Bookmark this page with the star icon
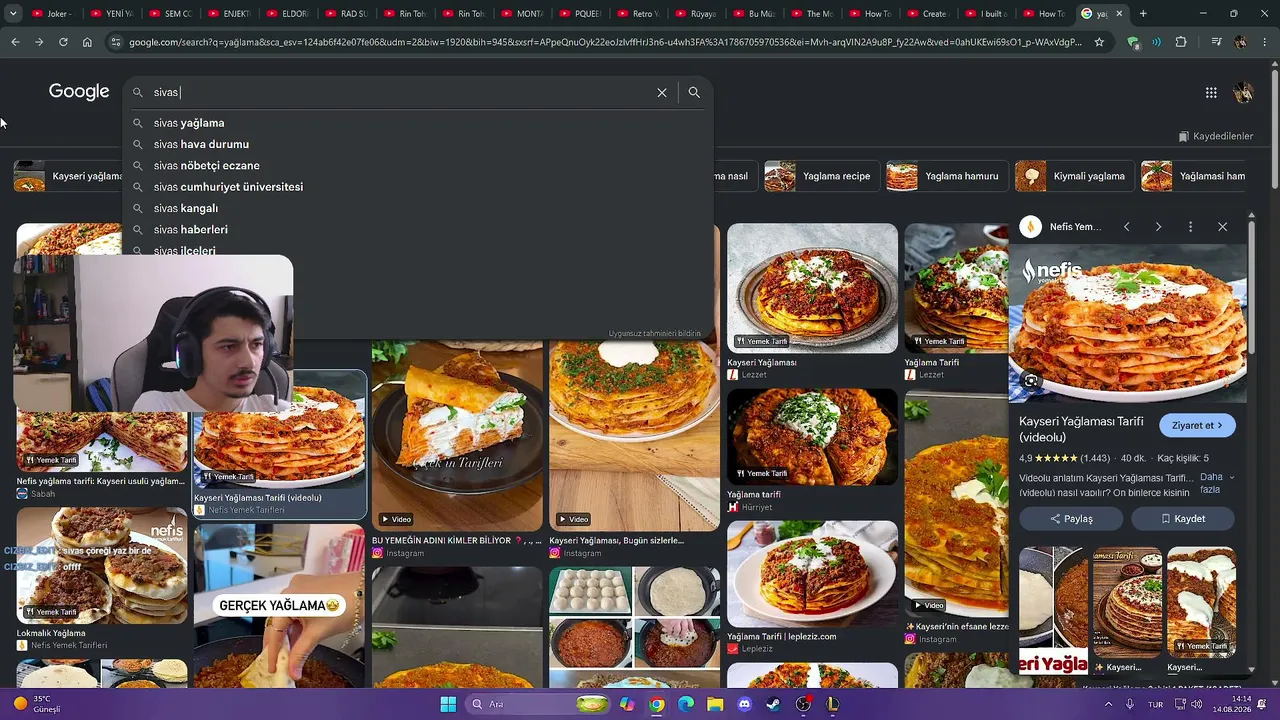1280x720 pixels. 1099,42
